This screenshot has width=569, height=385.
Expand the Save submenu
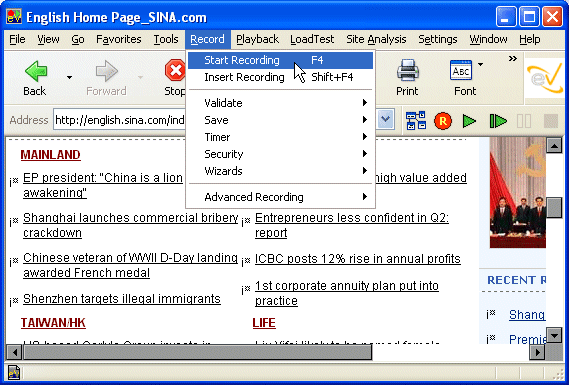click(281, 120)
